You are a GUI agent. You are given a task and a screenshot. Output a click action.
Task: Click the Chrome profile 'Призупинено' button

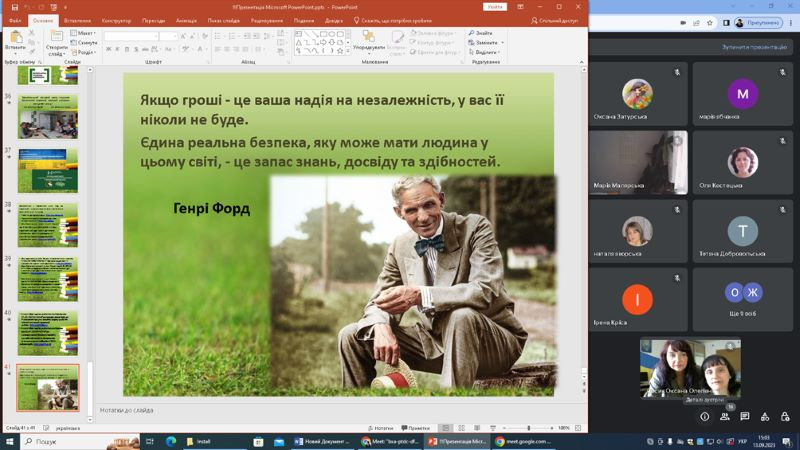pos(758,23)
